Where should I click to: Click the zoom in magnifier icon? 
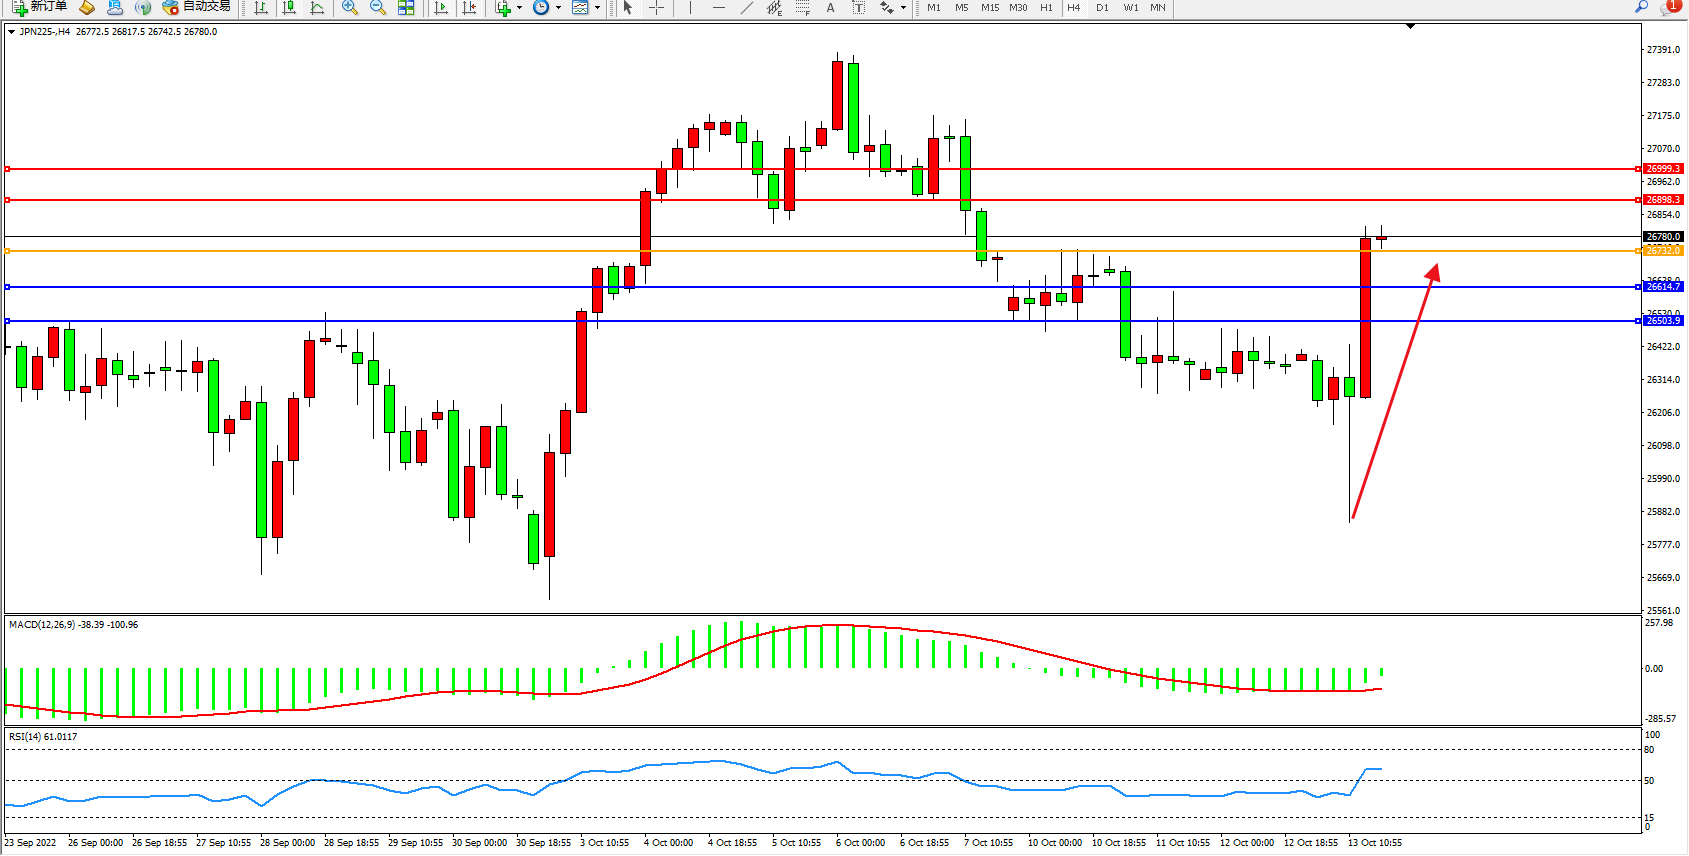point(350,8)
